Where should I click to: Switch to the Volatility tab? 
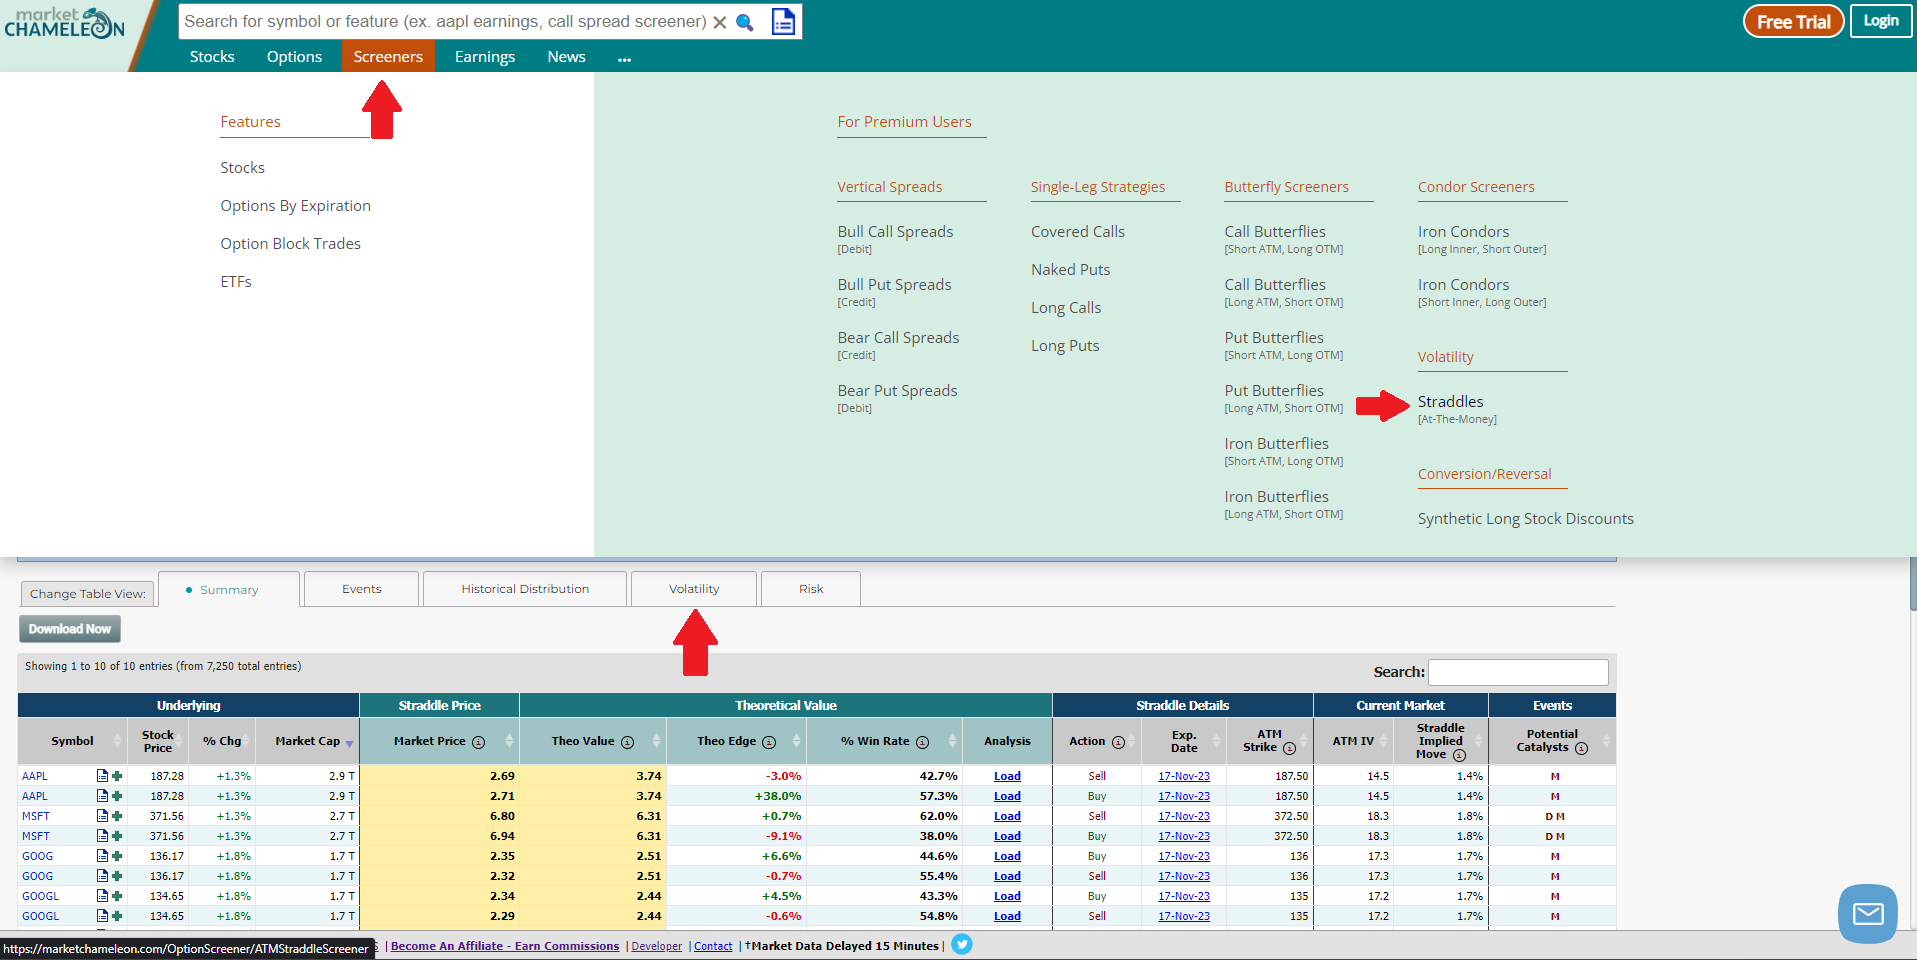[x=693, y=588]
